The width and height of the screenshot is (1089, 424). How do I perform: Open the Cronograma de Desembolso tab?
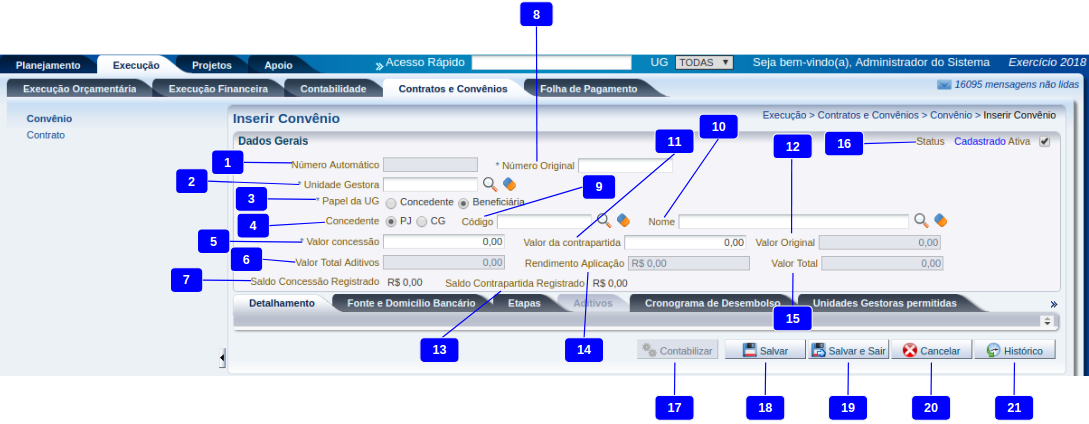[x=711, y=303]
